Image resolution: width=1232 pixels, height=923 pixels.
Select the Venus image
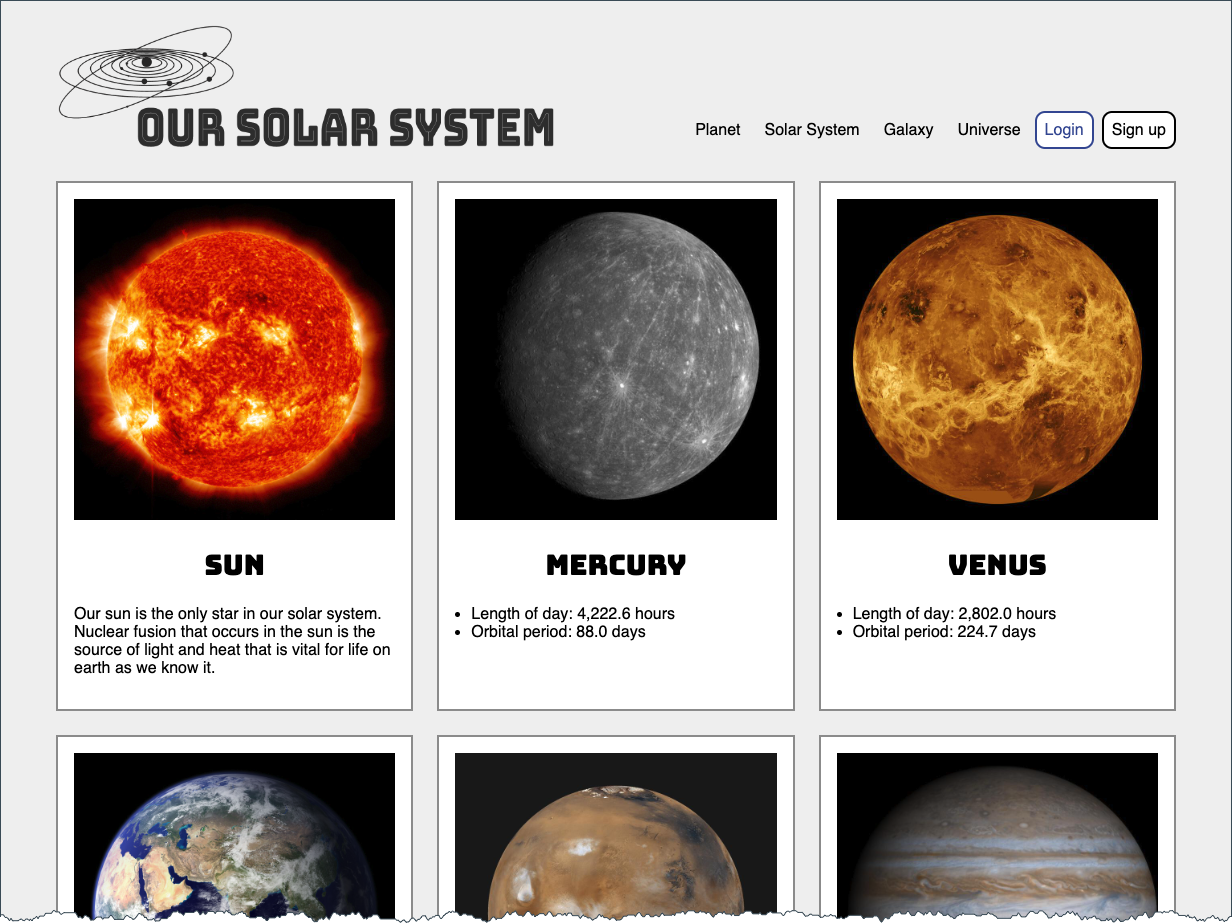click(x=997, y=359)
